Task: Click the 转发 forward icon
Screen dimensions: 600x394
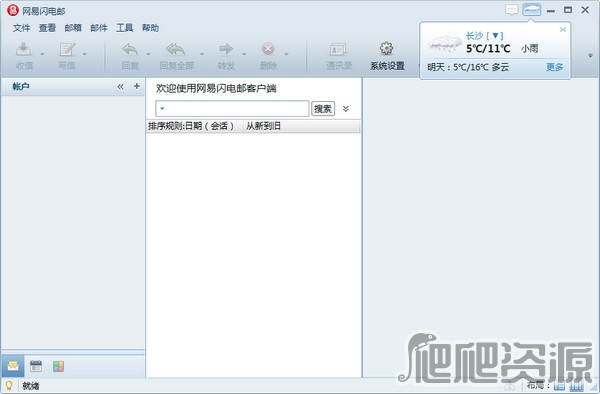Action: (226, 49)
